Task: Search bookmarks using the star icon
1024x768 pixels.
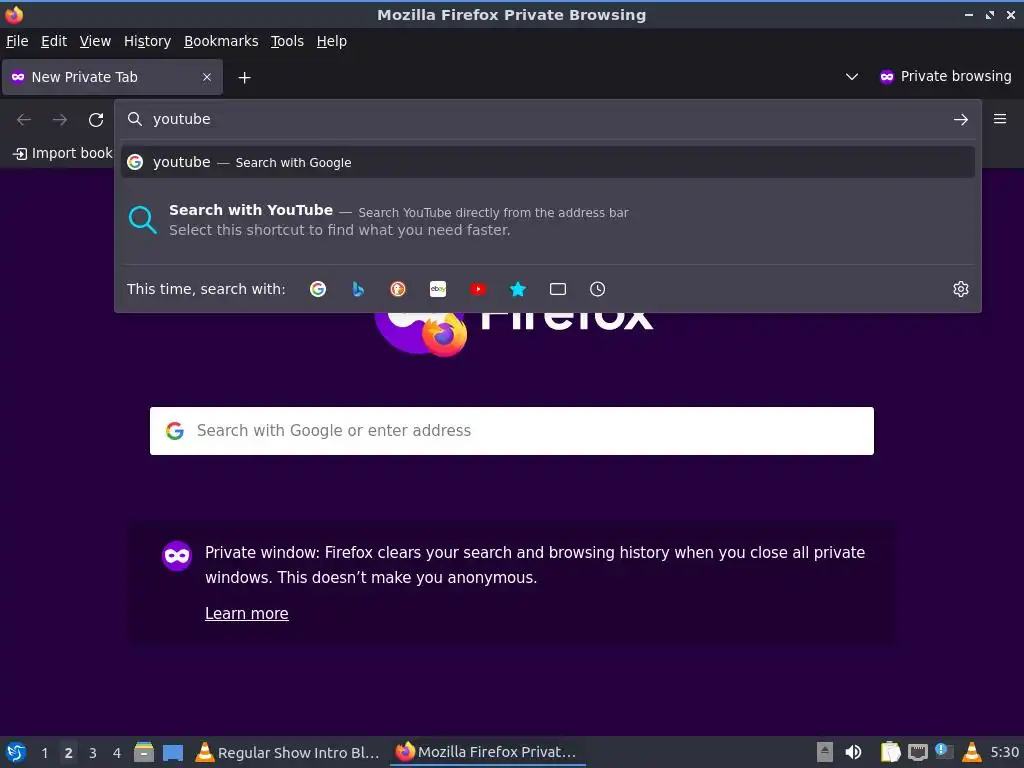Action: click(x=518, y=289)
